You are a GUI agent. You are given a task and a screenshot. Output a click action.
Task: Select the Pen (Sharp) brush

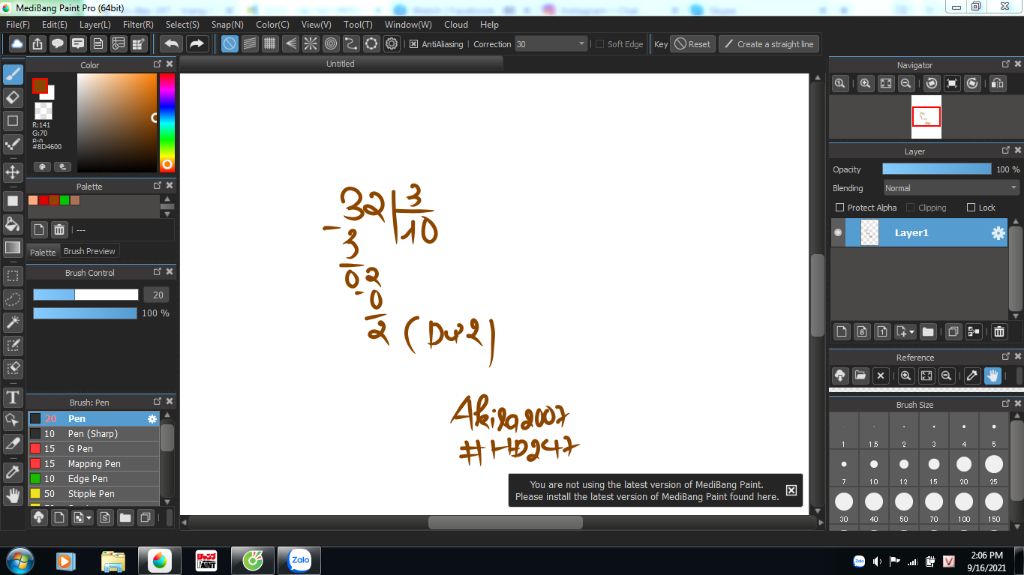pos(93,434)
